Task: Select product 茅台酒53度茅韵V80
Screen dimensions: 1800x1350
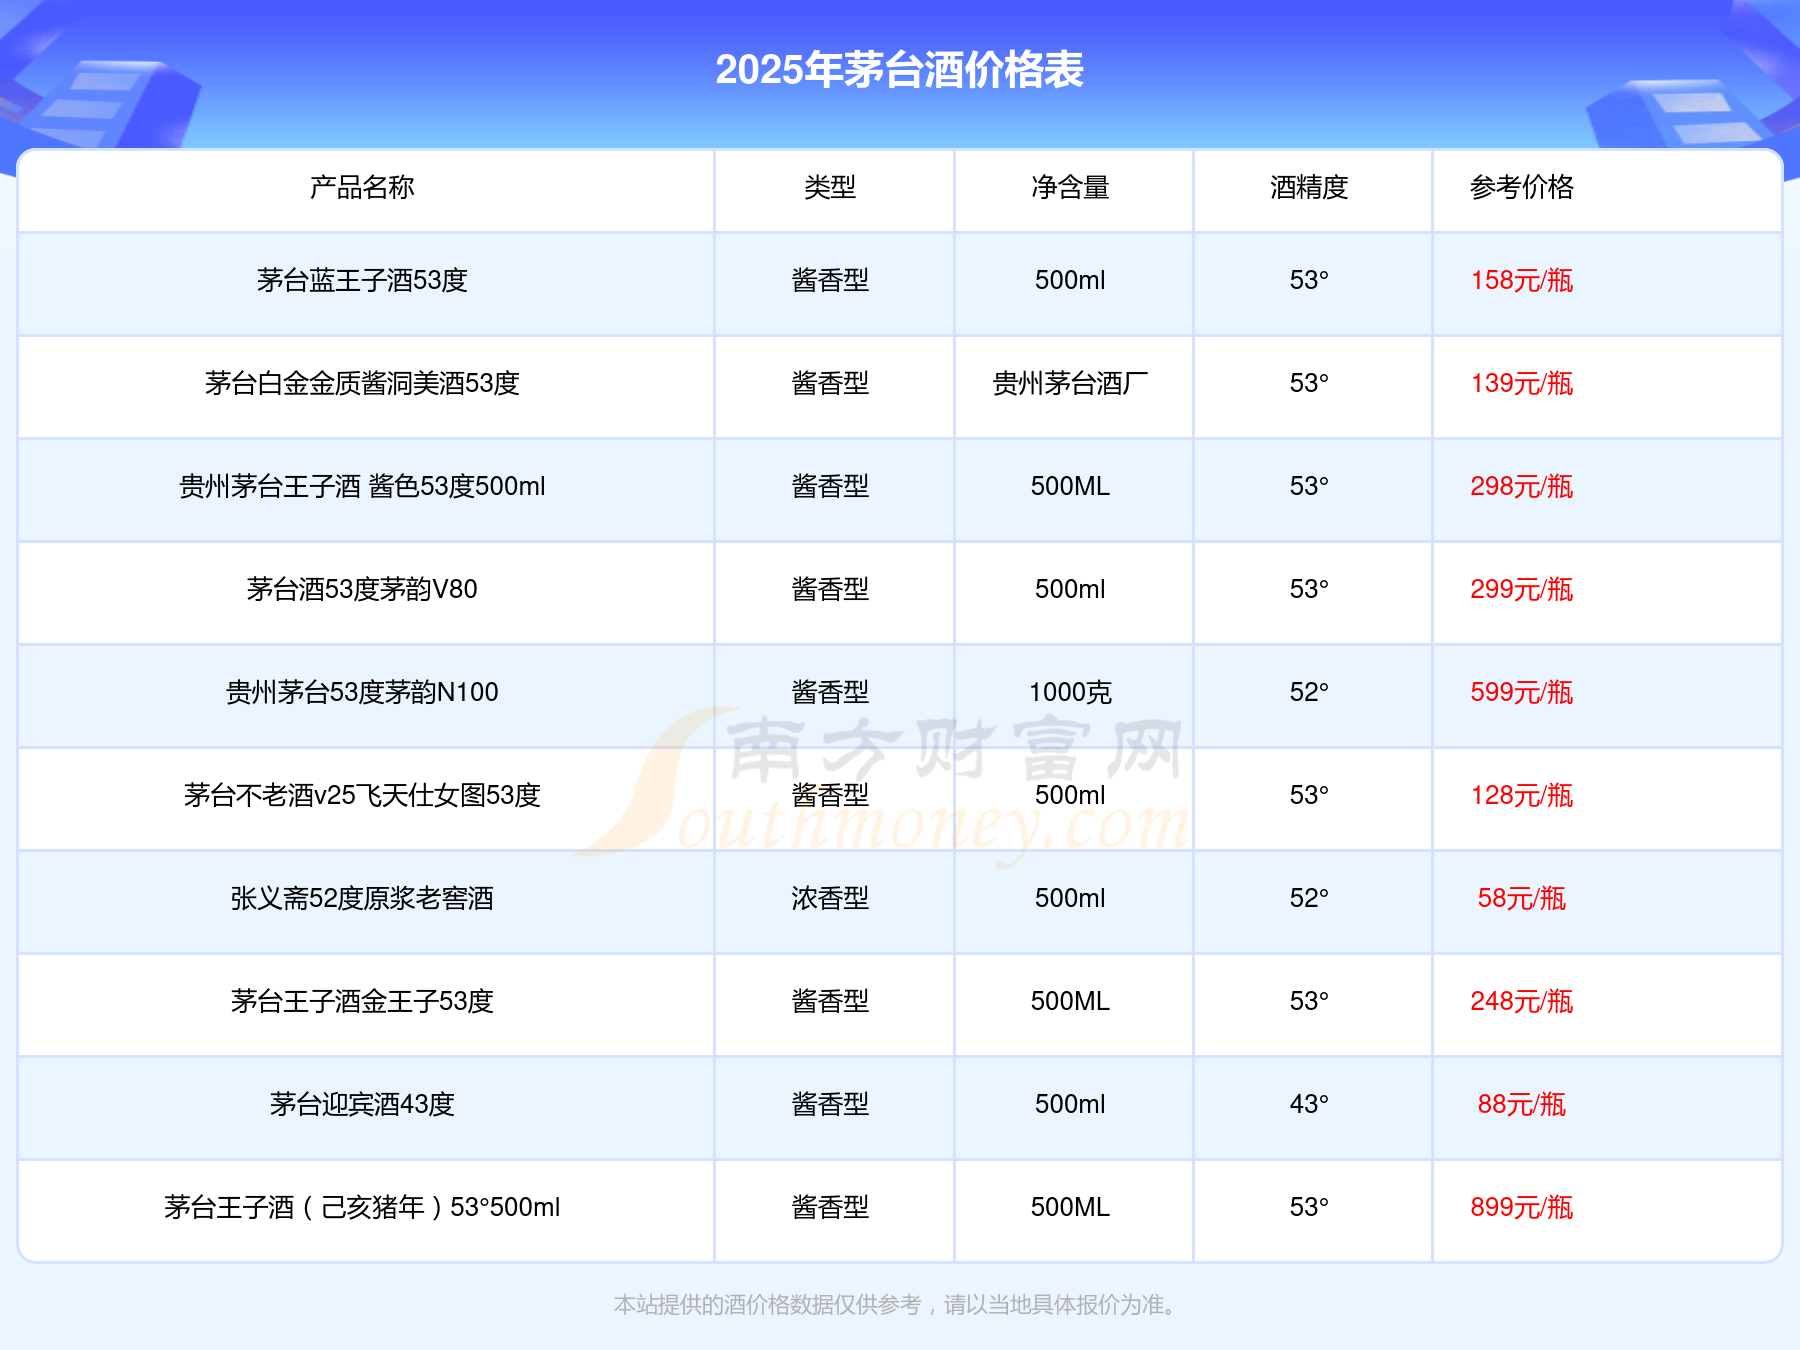Action: [x=362, y=589]
